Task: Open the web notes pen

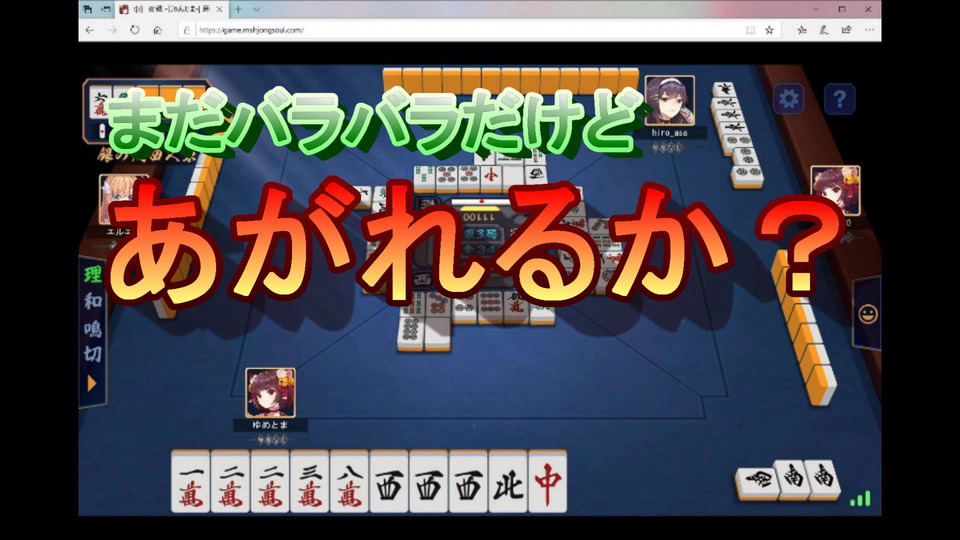Action: point(824,30)
